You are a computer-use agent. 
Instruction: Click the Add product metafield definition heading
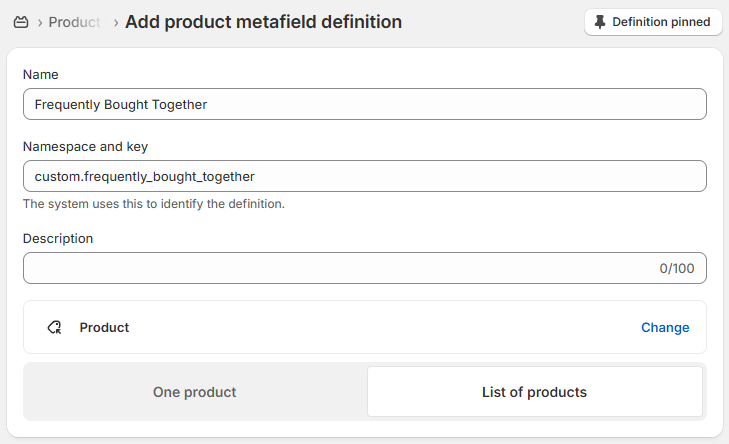coord(264,22)
